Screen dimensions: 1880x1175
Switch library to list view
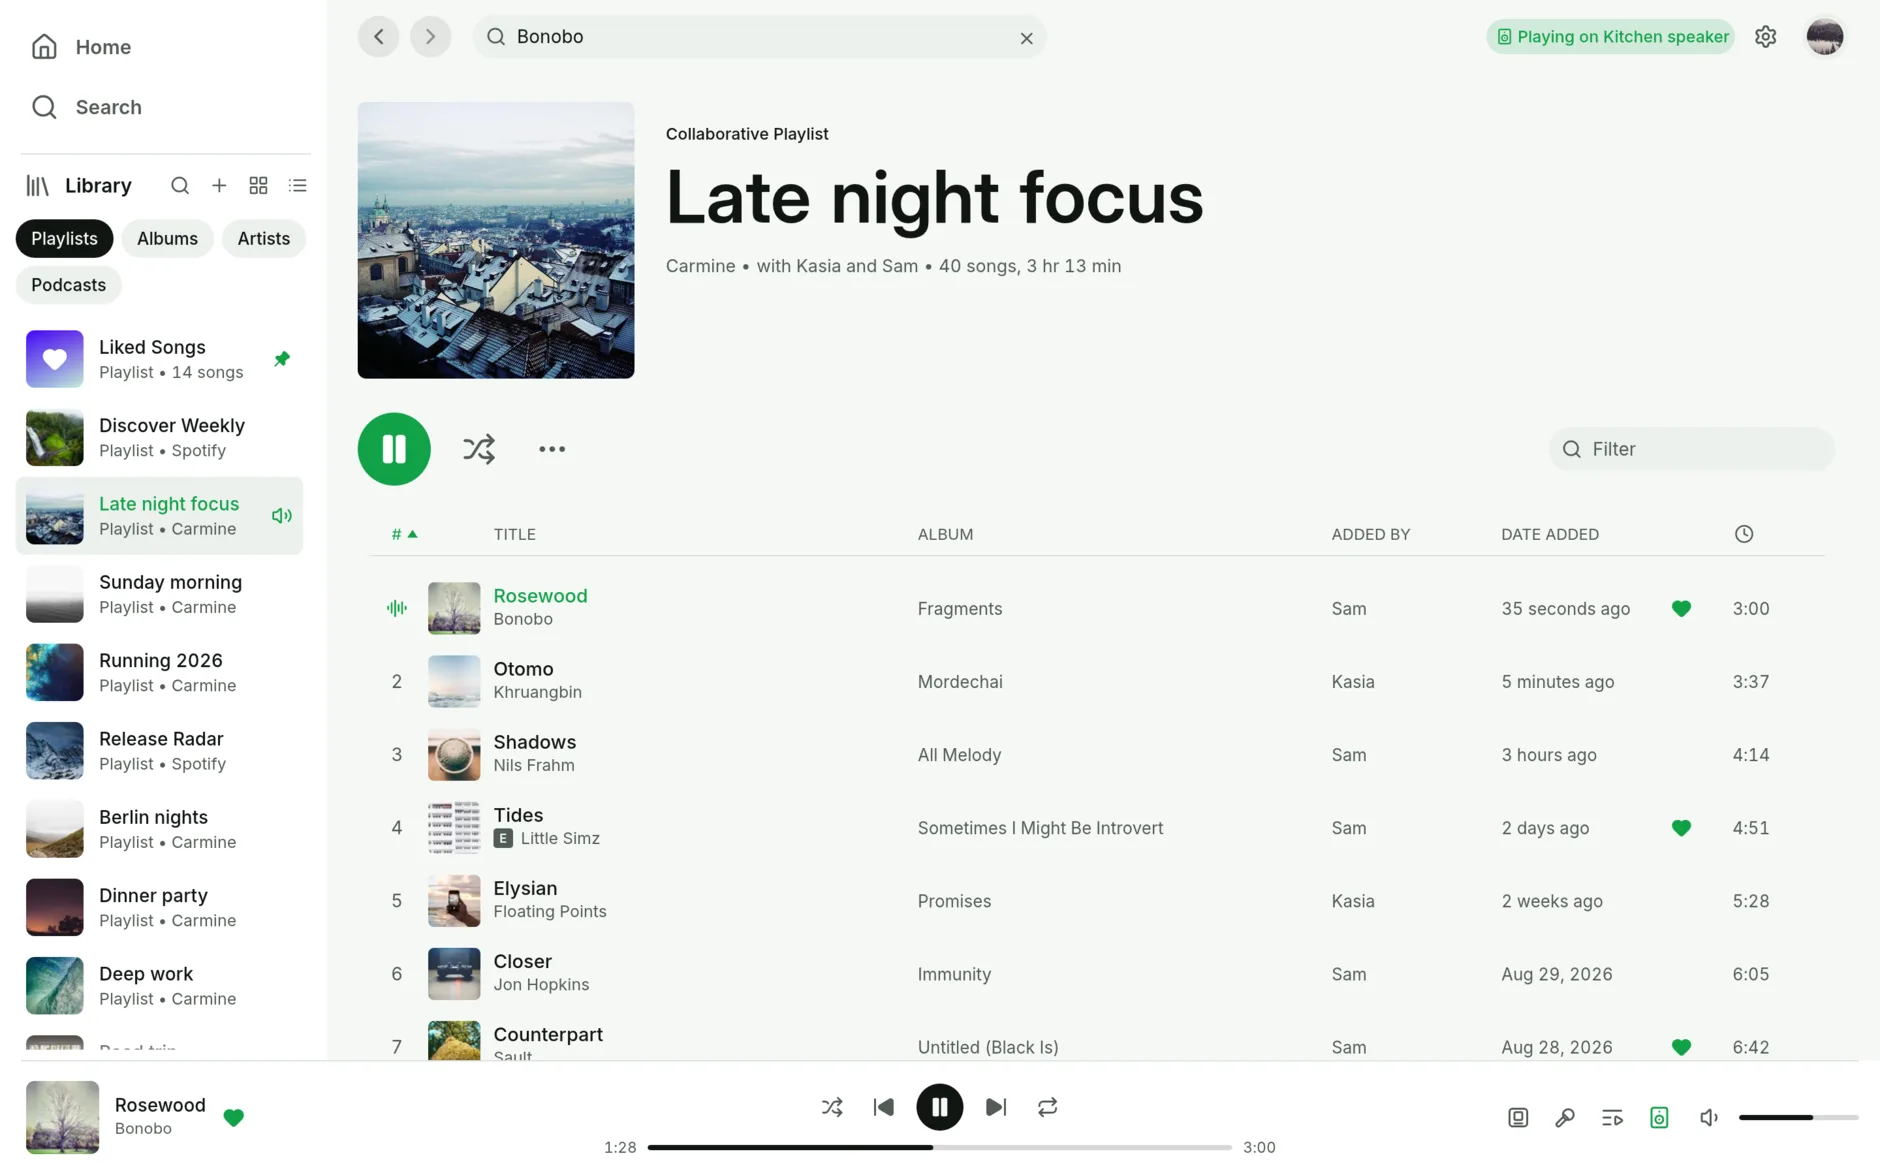(x=298, y=186)
